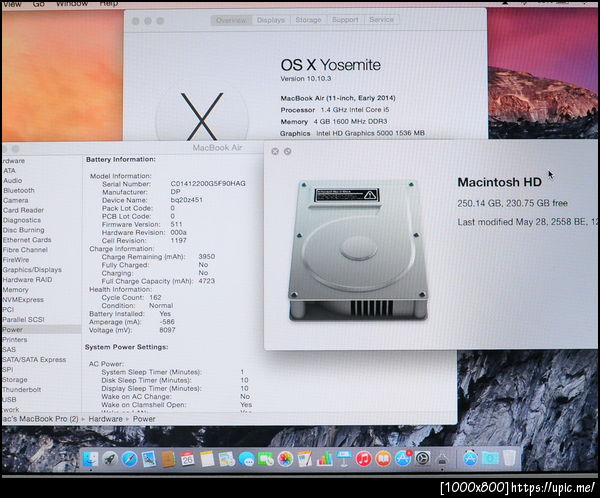Screen dimensions: 600x498
Task: Click serial number C01412200G5F90HAG
Action: click(x=208, y=184)
